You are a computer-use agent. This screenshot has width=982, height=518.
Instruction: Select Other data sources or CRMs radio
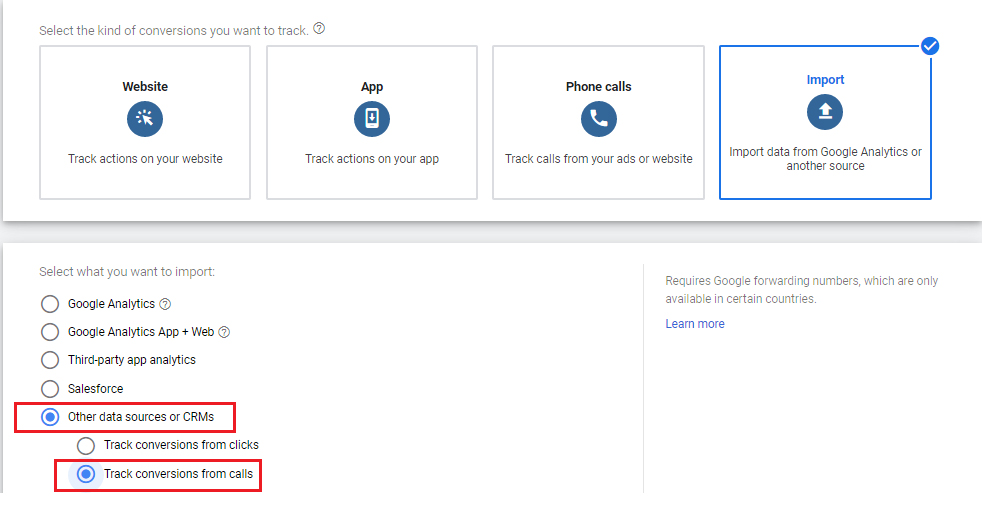[x=50, y=417]
